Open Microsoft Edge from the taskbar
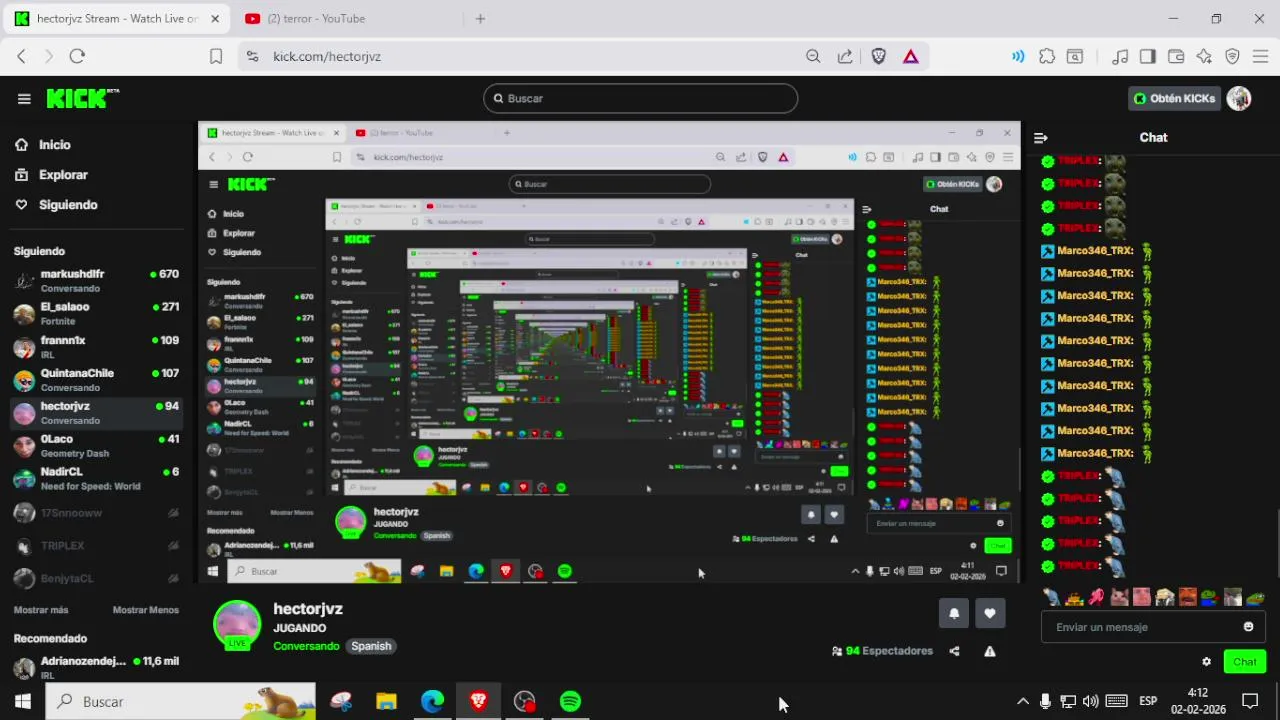 coord(432,702)
